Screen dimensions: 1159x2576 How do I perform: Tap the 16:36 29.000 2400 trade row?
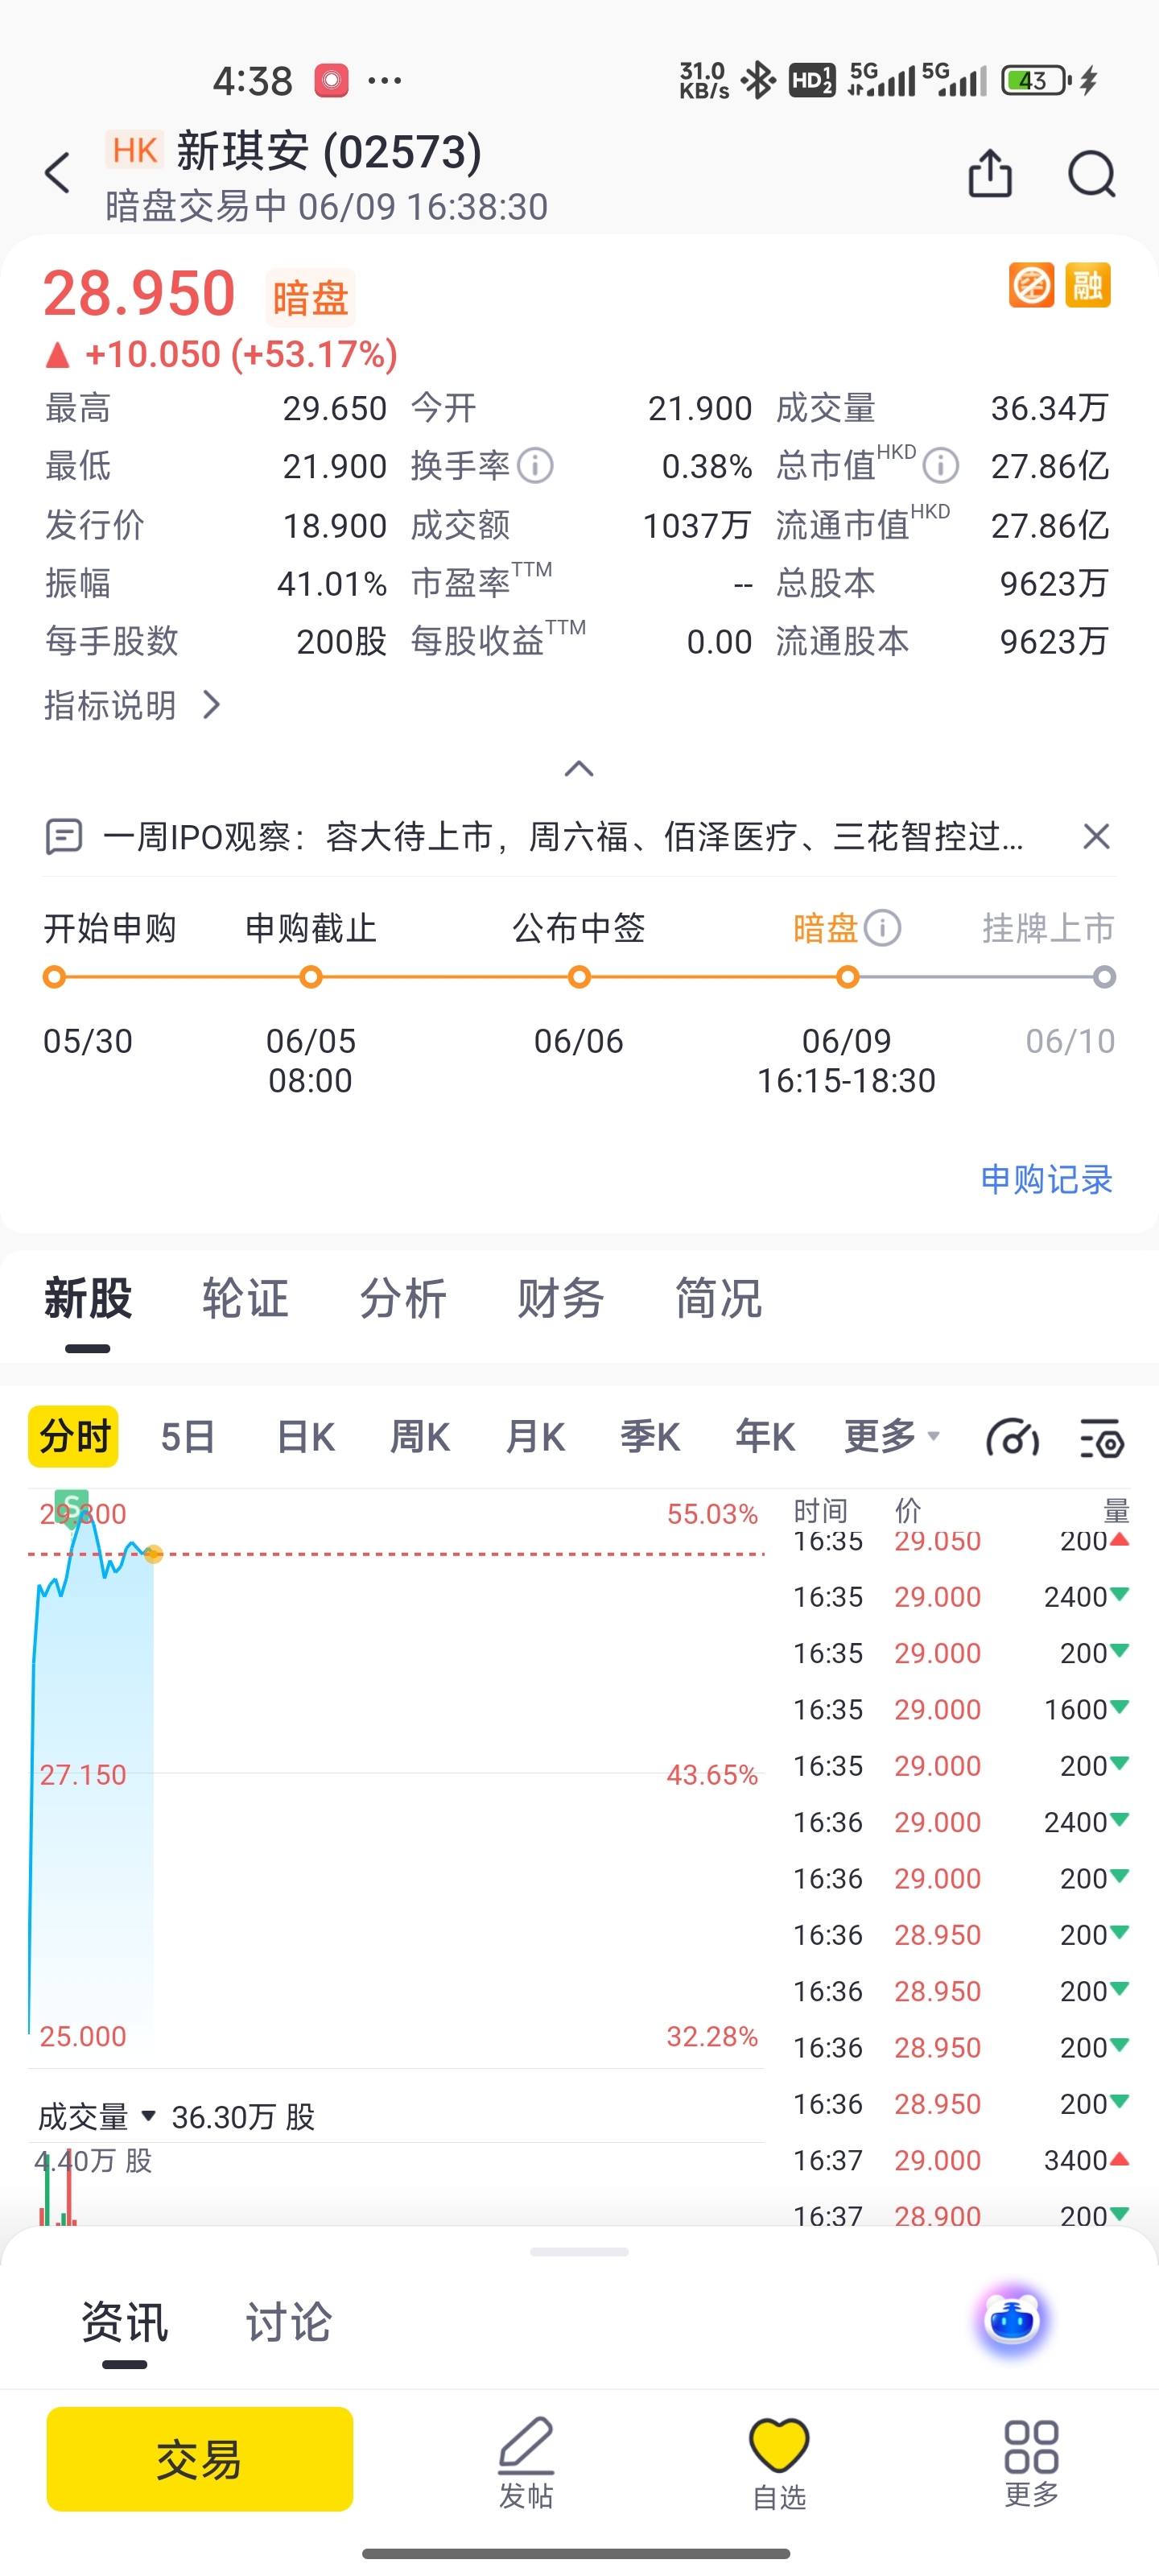tap(961, 1822)
